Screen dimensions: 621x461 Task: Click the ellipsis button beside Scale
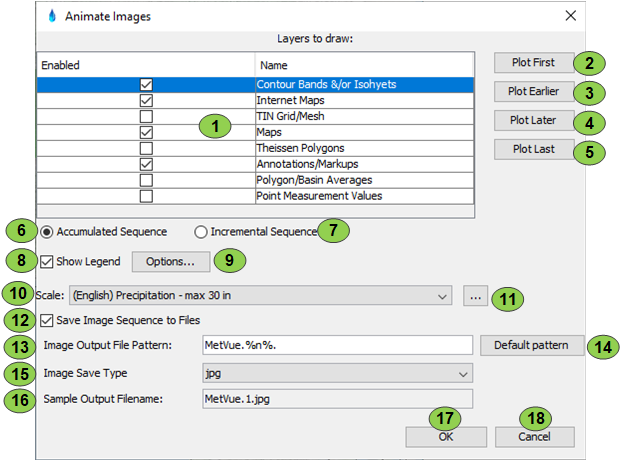tap(476, 296)
